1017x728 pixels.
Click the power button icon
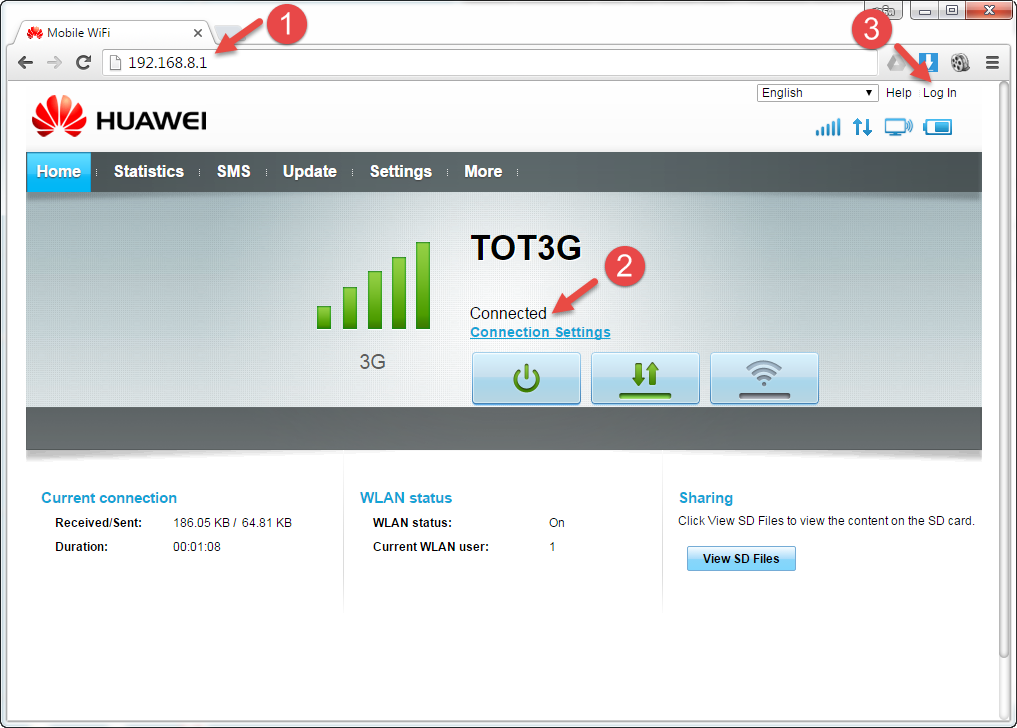point(526,378)
